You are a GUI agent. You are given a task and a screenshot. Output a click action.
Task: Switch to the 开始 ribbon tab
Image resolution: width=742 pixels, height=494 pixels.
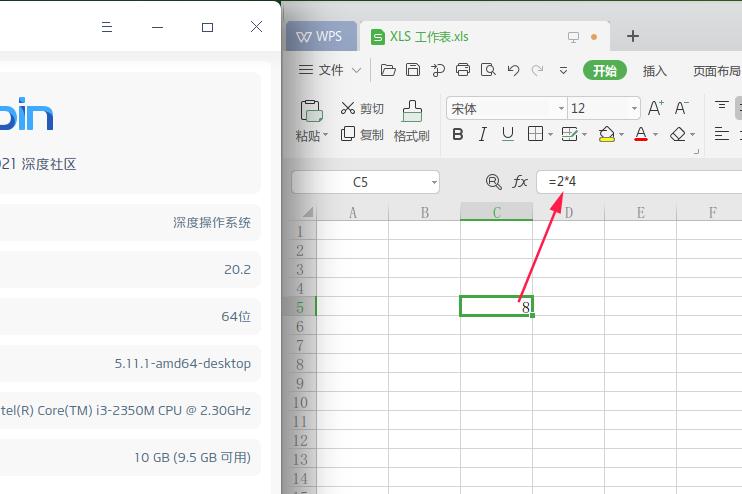point(605,71)
